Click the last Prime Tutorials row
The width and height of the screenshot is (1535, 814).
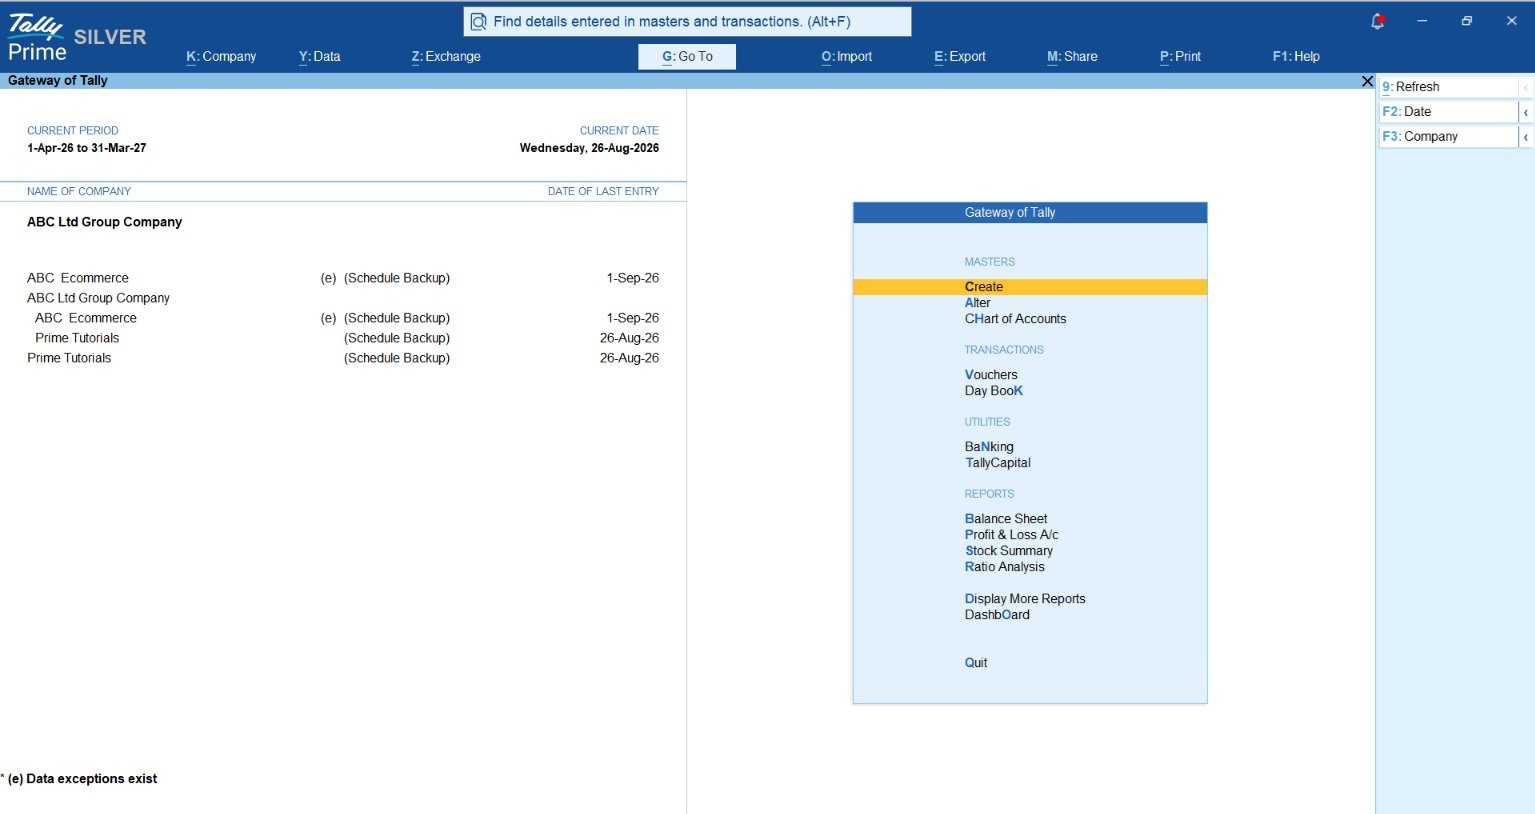[x=343, y=358]
